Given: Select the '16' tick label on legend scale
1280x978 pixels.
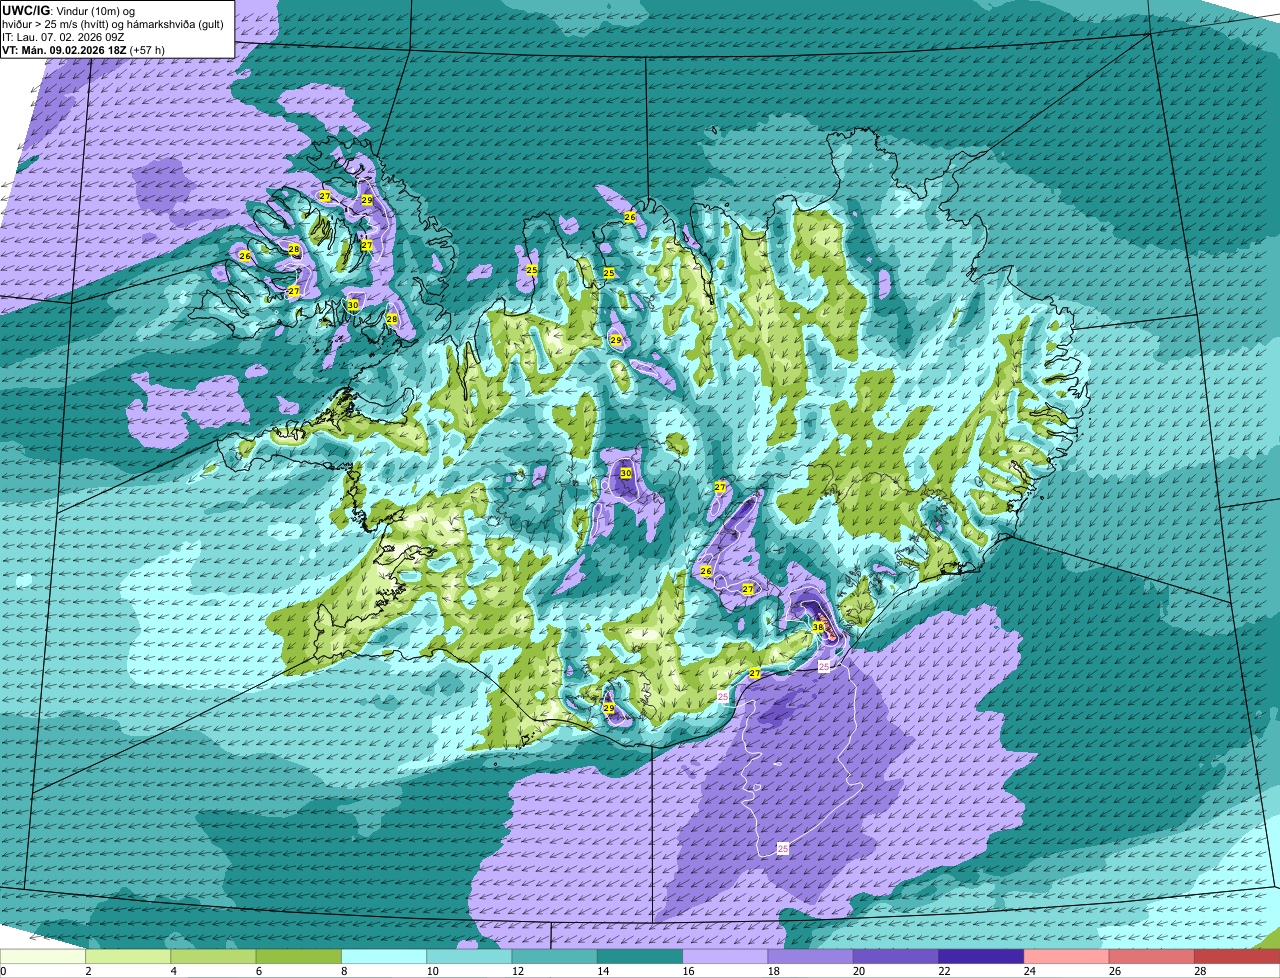Looking at the screenshot, I should coord(688,971).
